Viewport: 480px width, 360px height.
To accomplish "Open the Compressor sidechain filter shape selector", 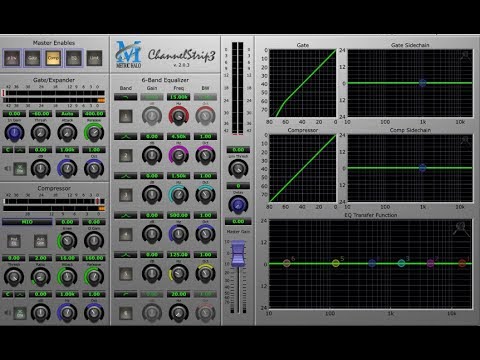I will (x=20, y=294).
